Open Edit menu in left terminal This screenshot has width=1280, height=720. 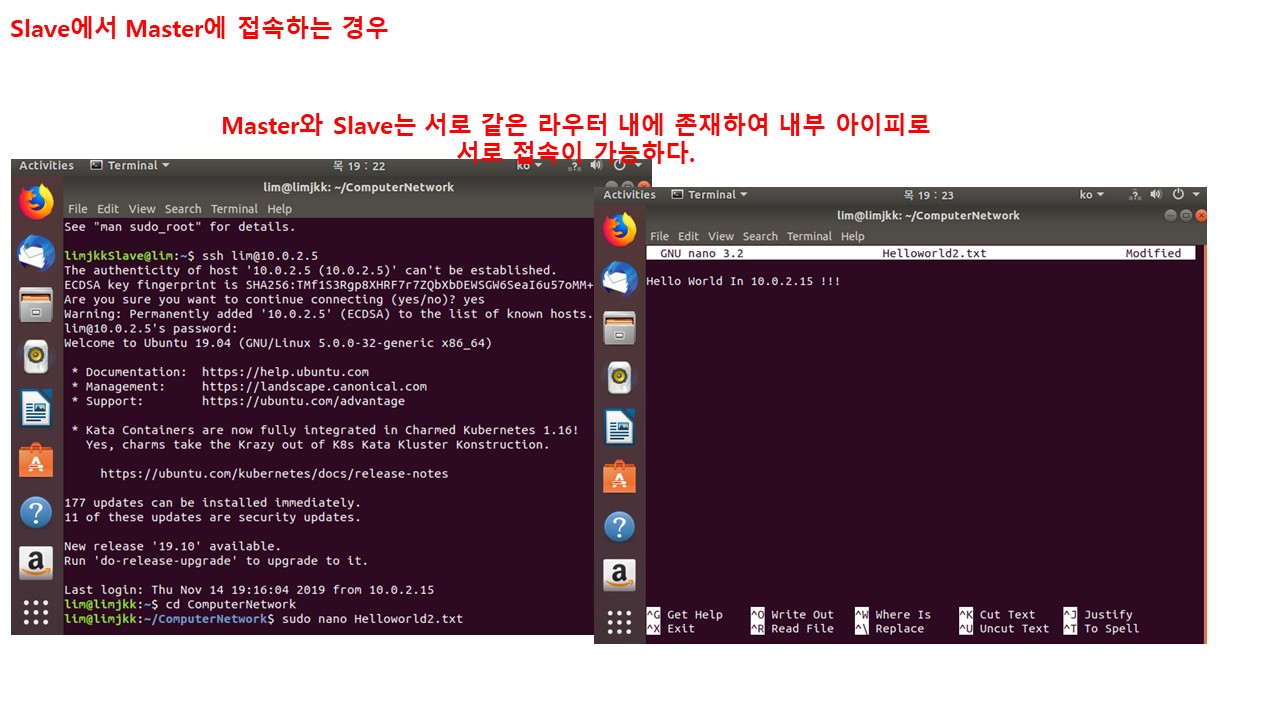108,209
